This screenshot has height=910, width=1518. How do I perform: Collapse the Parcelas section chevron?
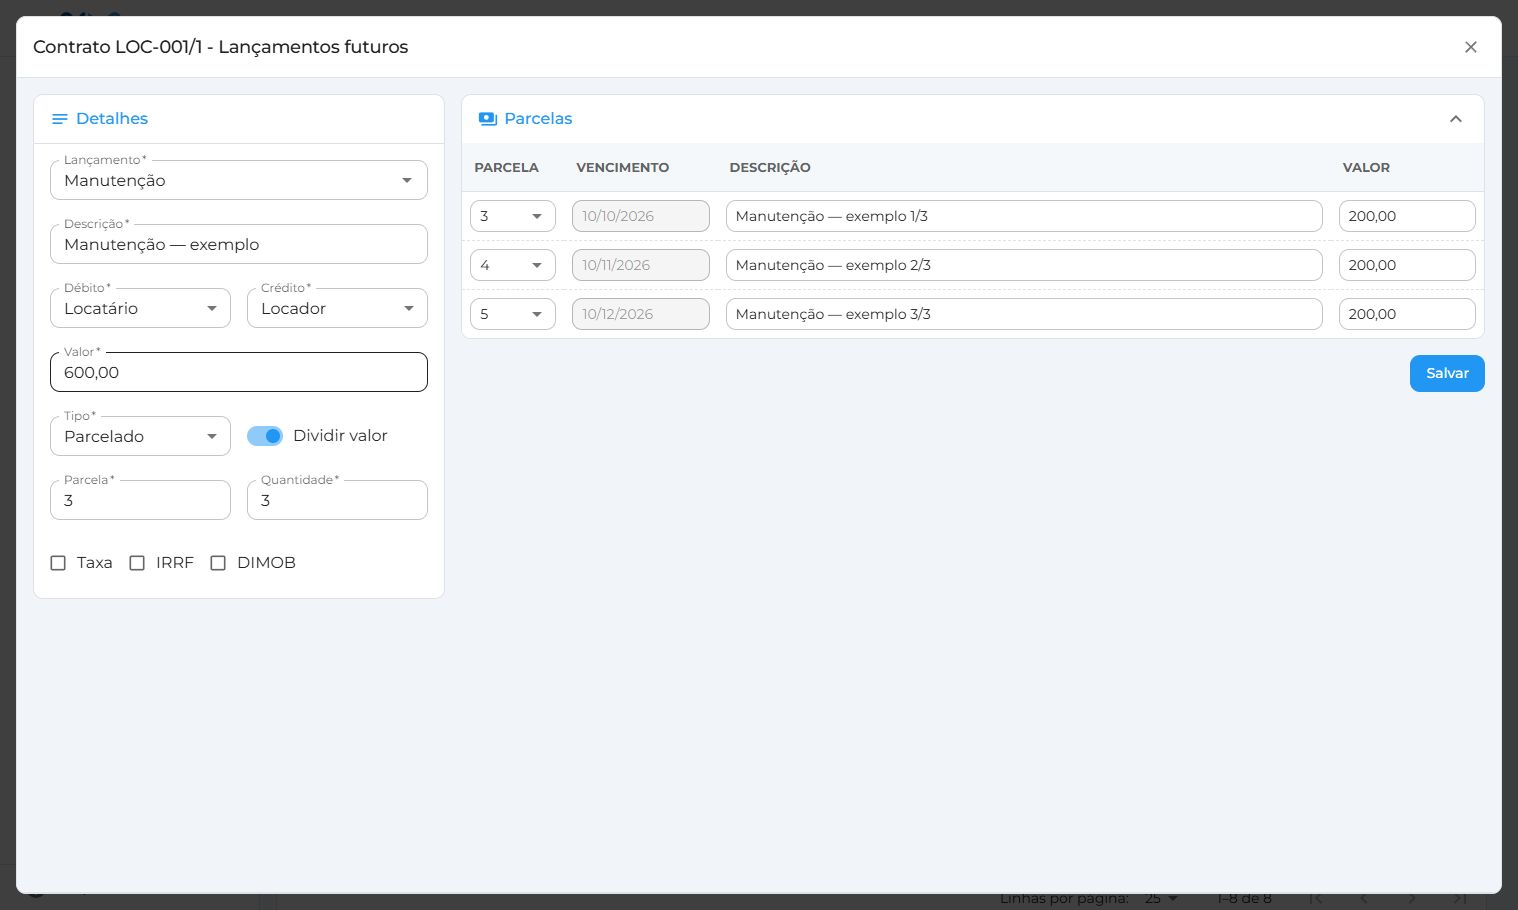click(x=1456, y=119)
